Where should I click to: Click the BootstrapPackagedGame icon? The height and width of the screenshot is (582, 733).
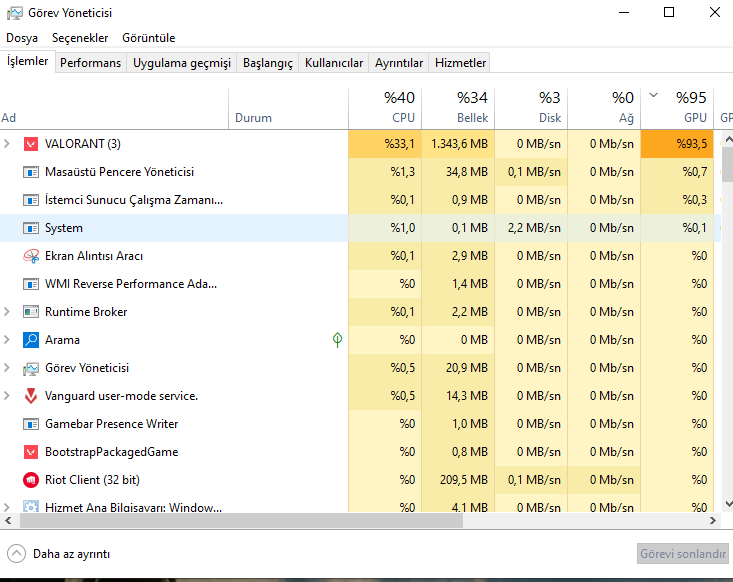pos(31,452)
